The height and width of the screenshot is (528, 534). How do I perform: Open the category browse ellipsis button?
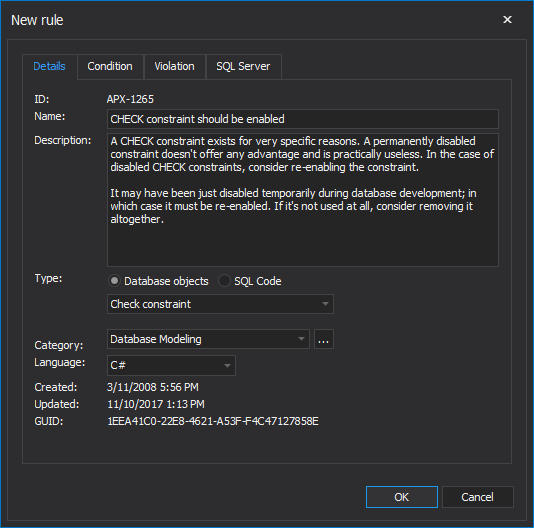point(324,339)
